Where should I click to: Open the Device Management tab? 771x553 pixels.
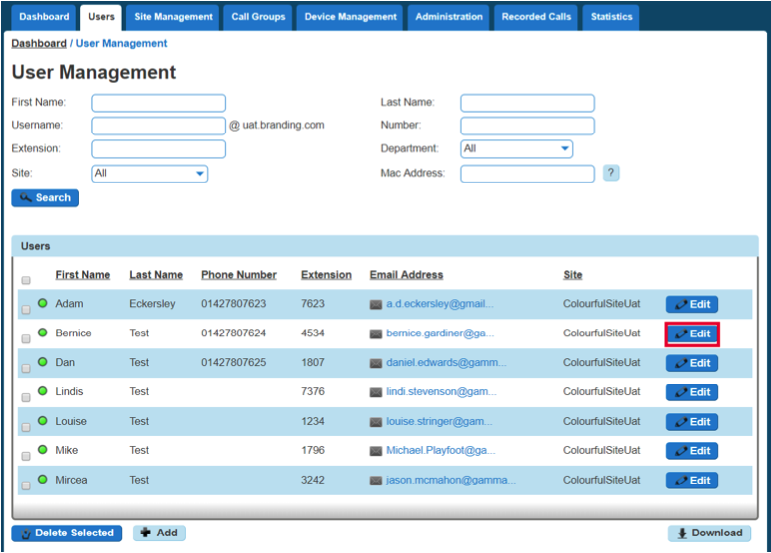[350, 17]
